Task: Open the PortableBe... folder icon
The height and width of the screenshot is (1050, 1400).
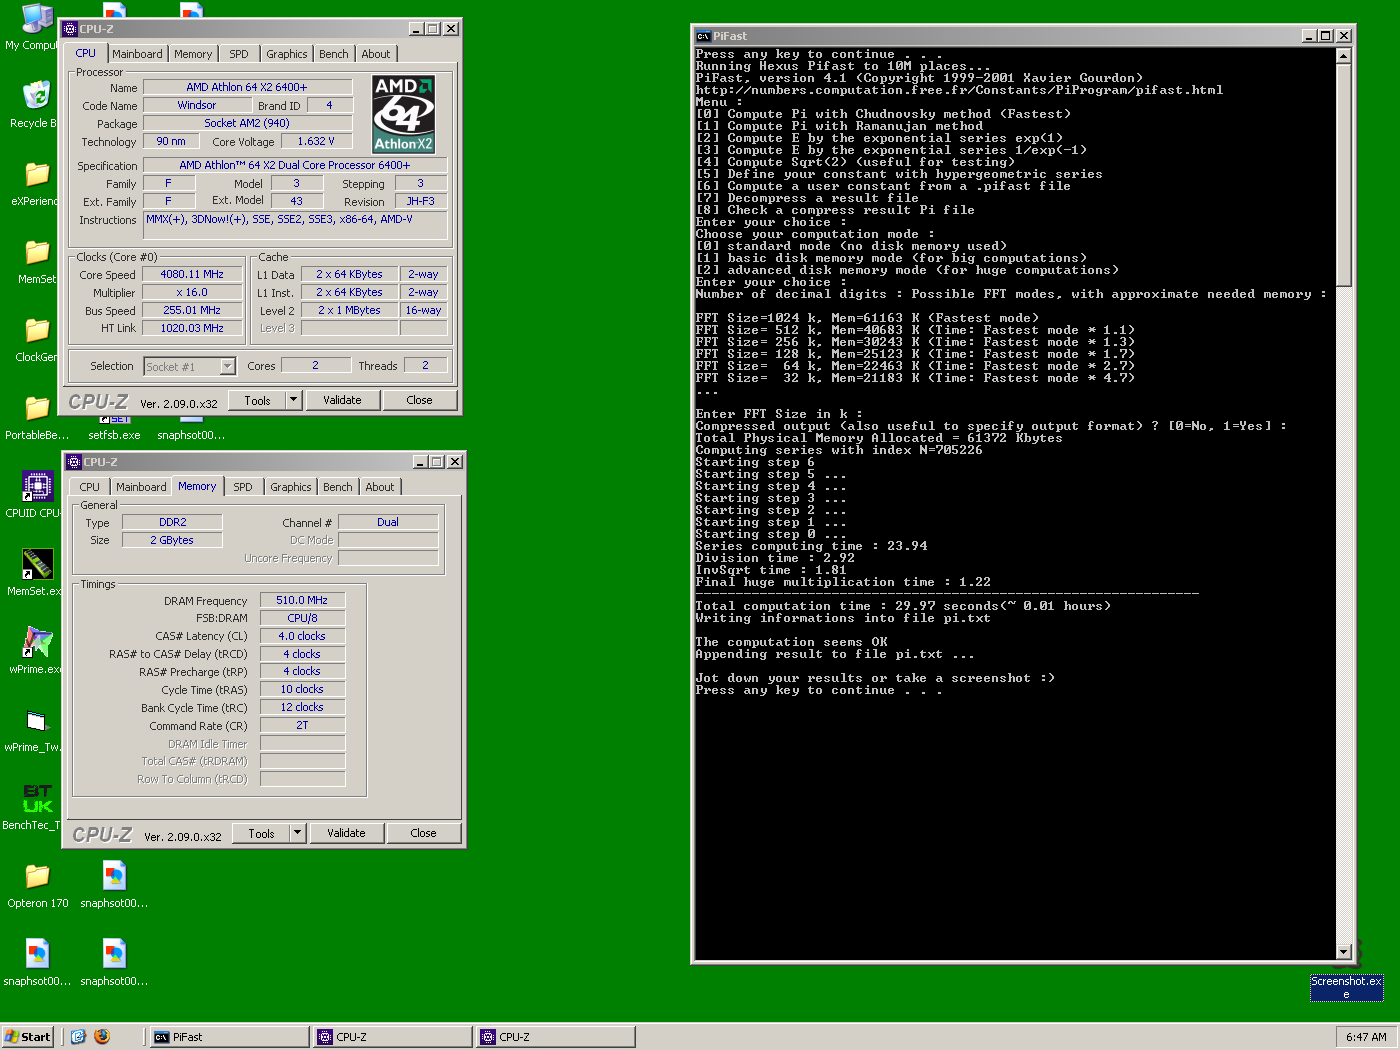Action: [x=36, y=409]
